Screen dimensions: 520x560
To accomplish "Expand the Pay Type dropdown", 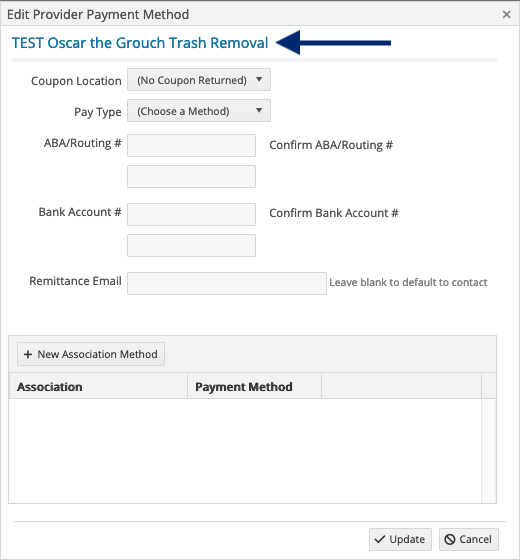I will (199, 111).
